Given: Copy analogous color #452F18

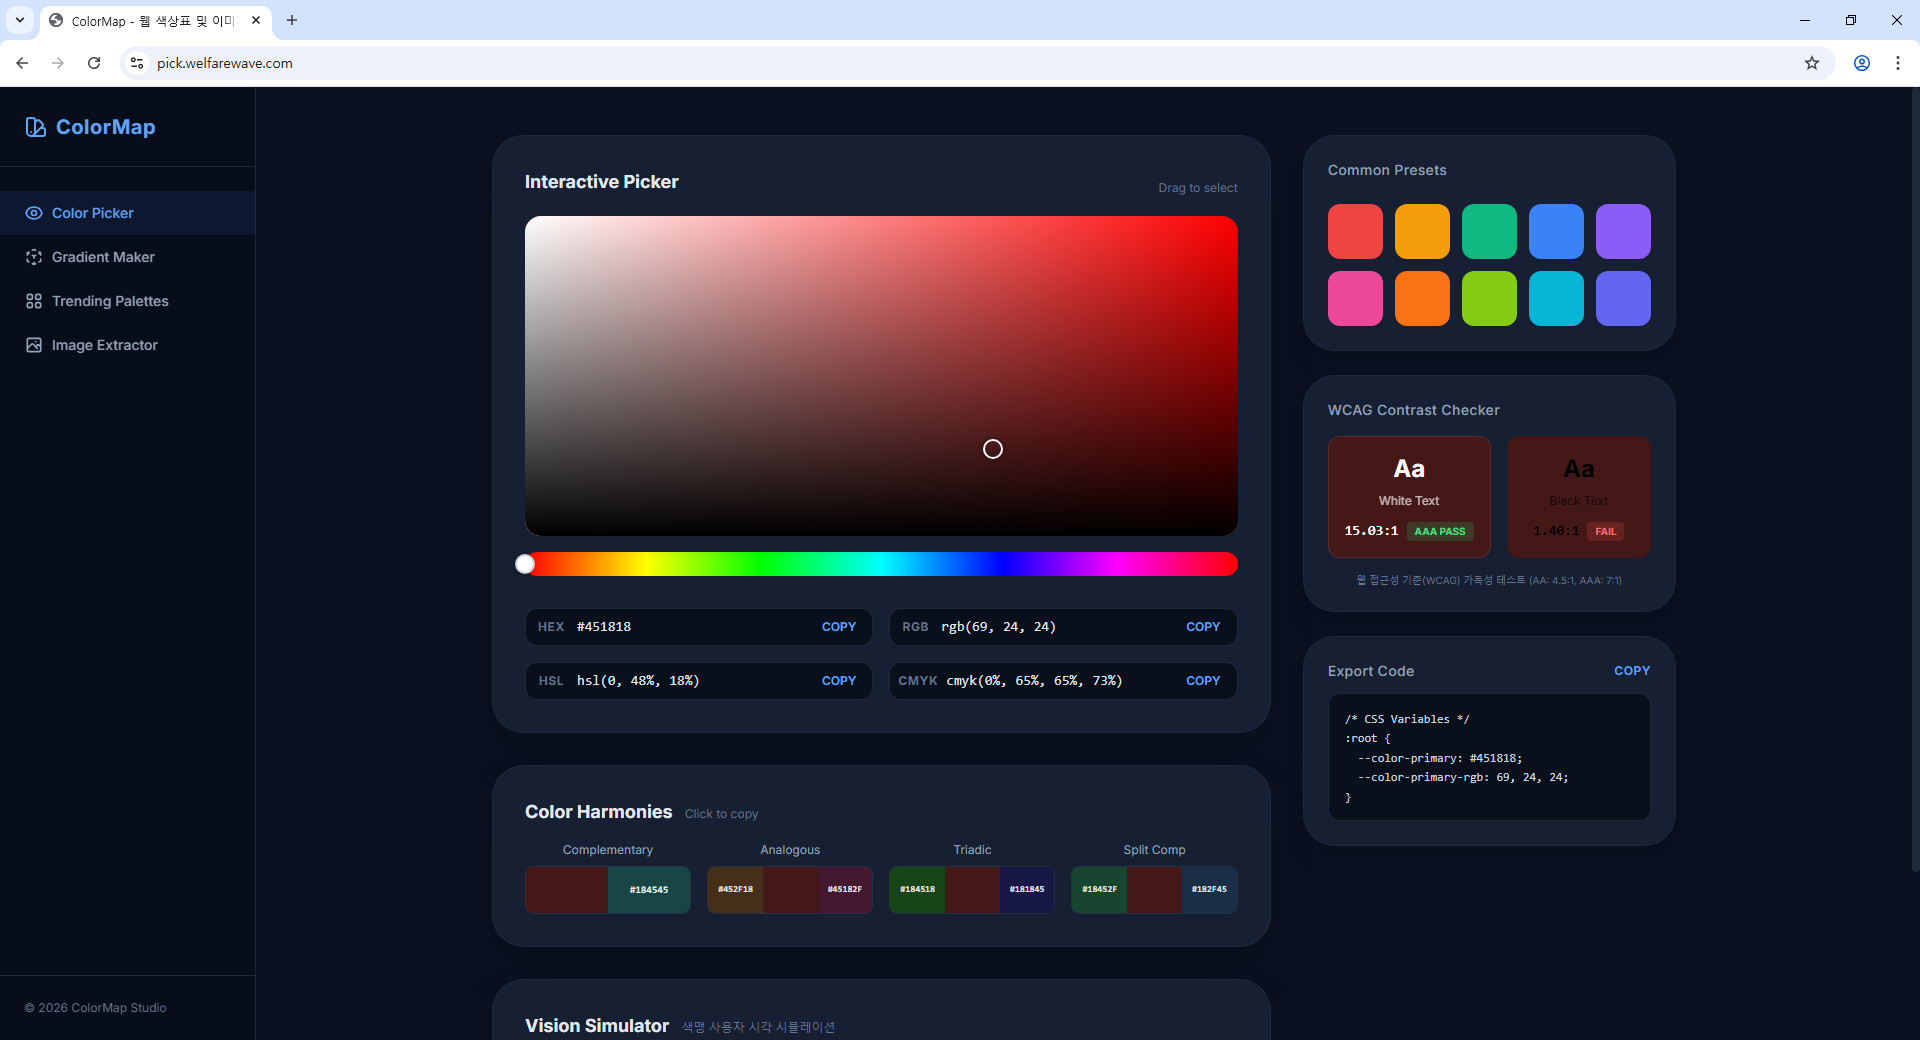Looking at the screenshot, I should coord(735,890).
